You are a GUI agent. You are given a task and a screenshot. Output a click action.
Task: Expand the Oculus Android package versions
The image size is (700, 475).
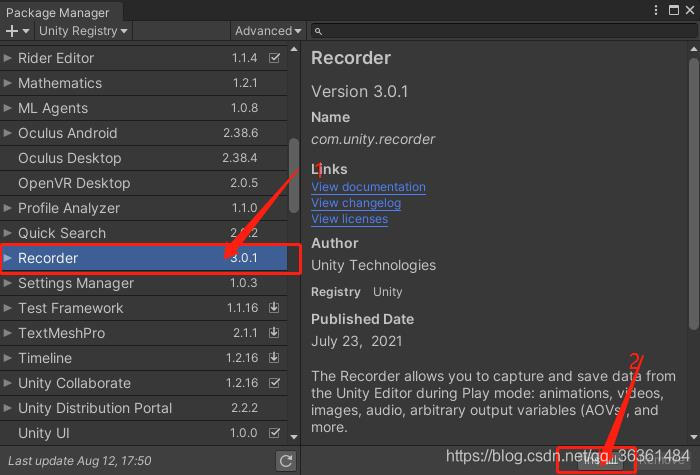[x=7, y=133]
